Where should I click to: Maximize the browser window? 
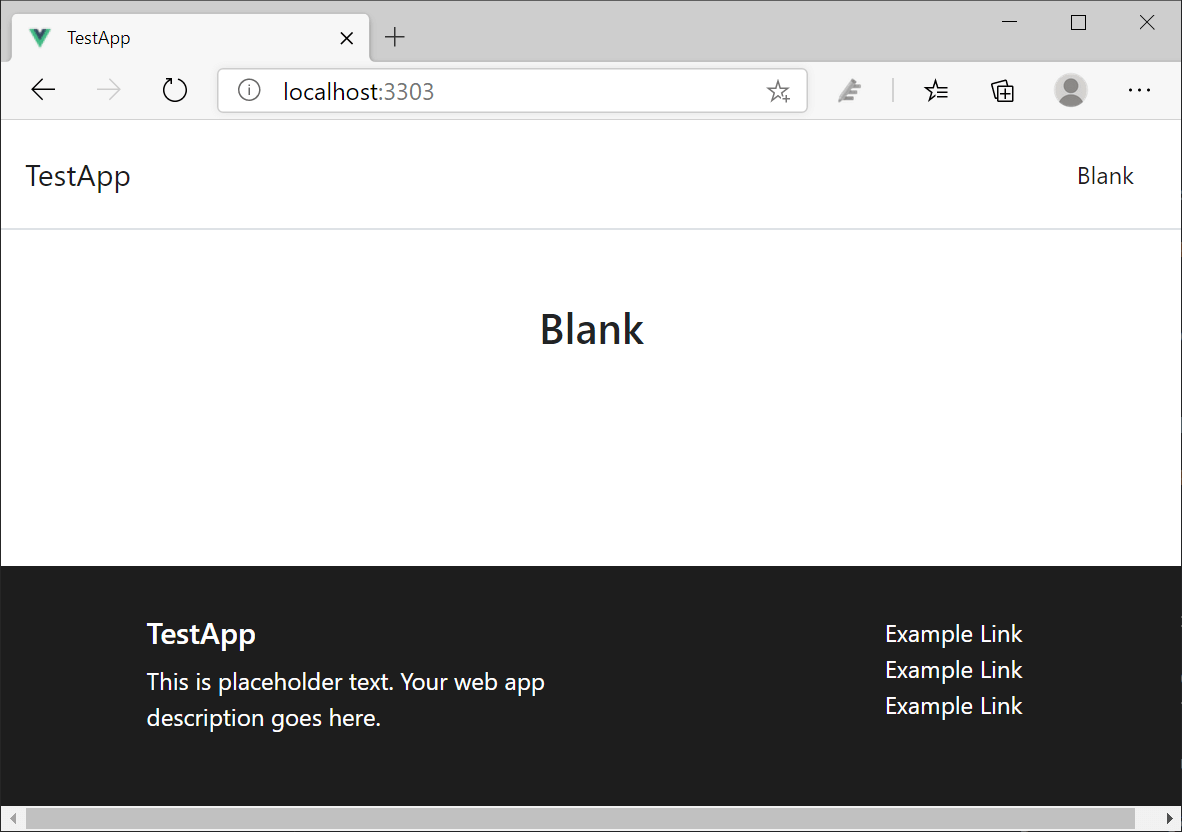click(1078, 23)
